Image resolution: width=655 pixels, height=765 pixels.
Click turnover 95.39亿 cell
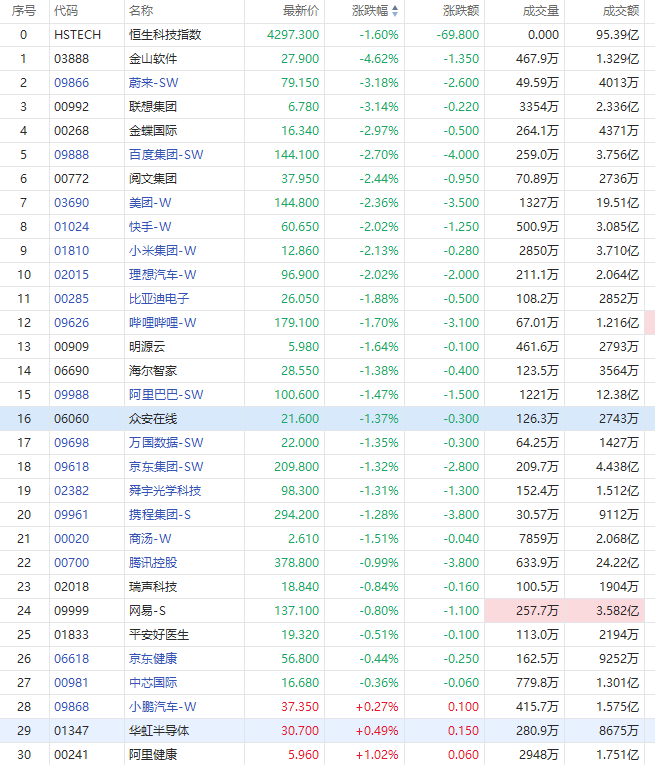617,35
